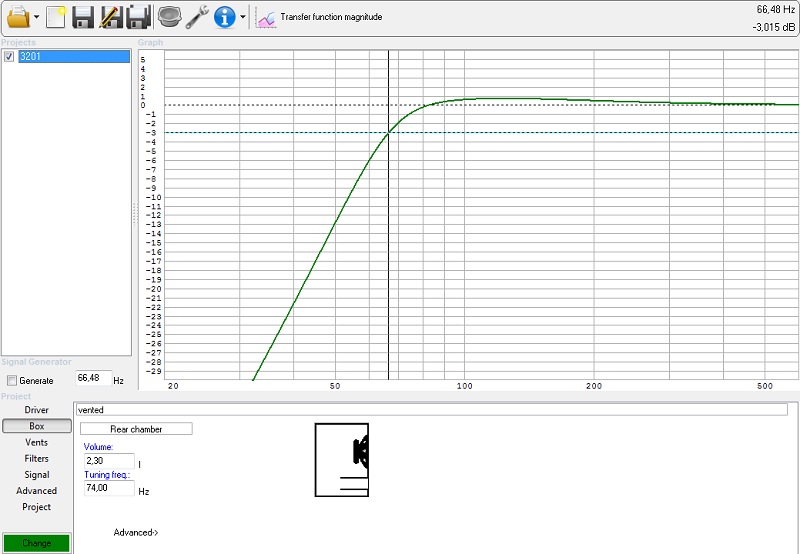The height and width of the screenshot is (554, 800).
Task: Click the save-as floppy with pencil icon
Action: point(111,17)
